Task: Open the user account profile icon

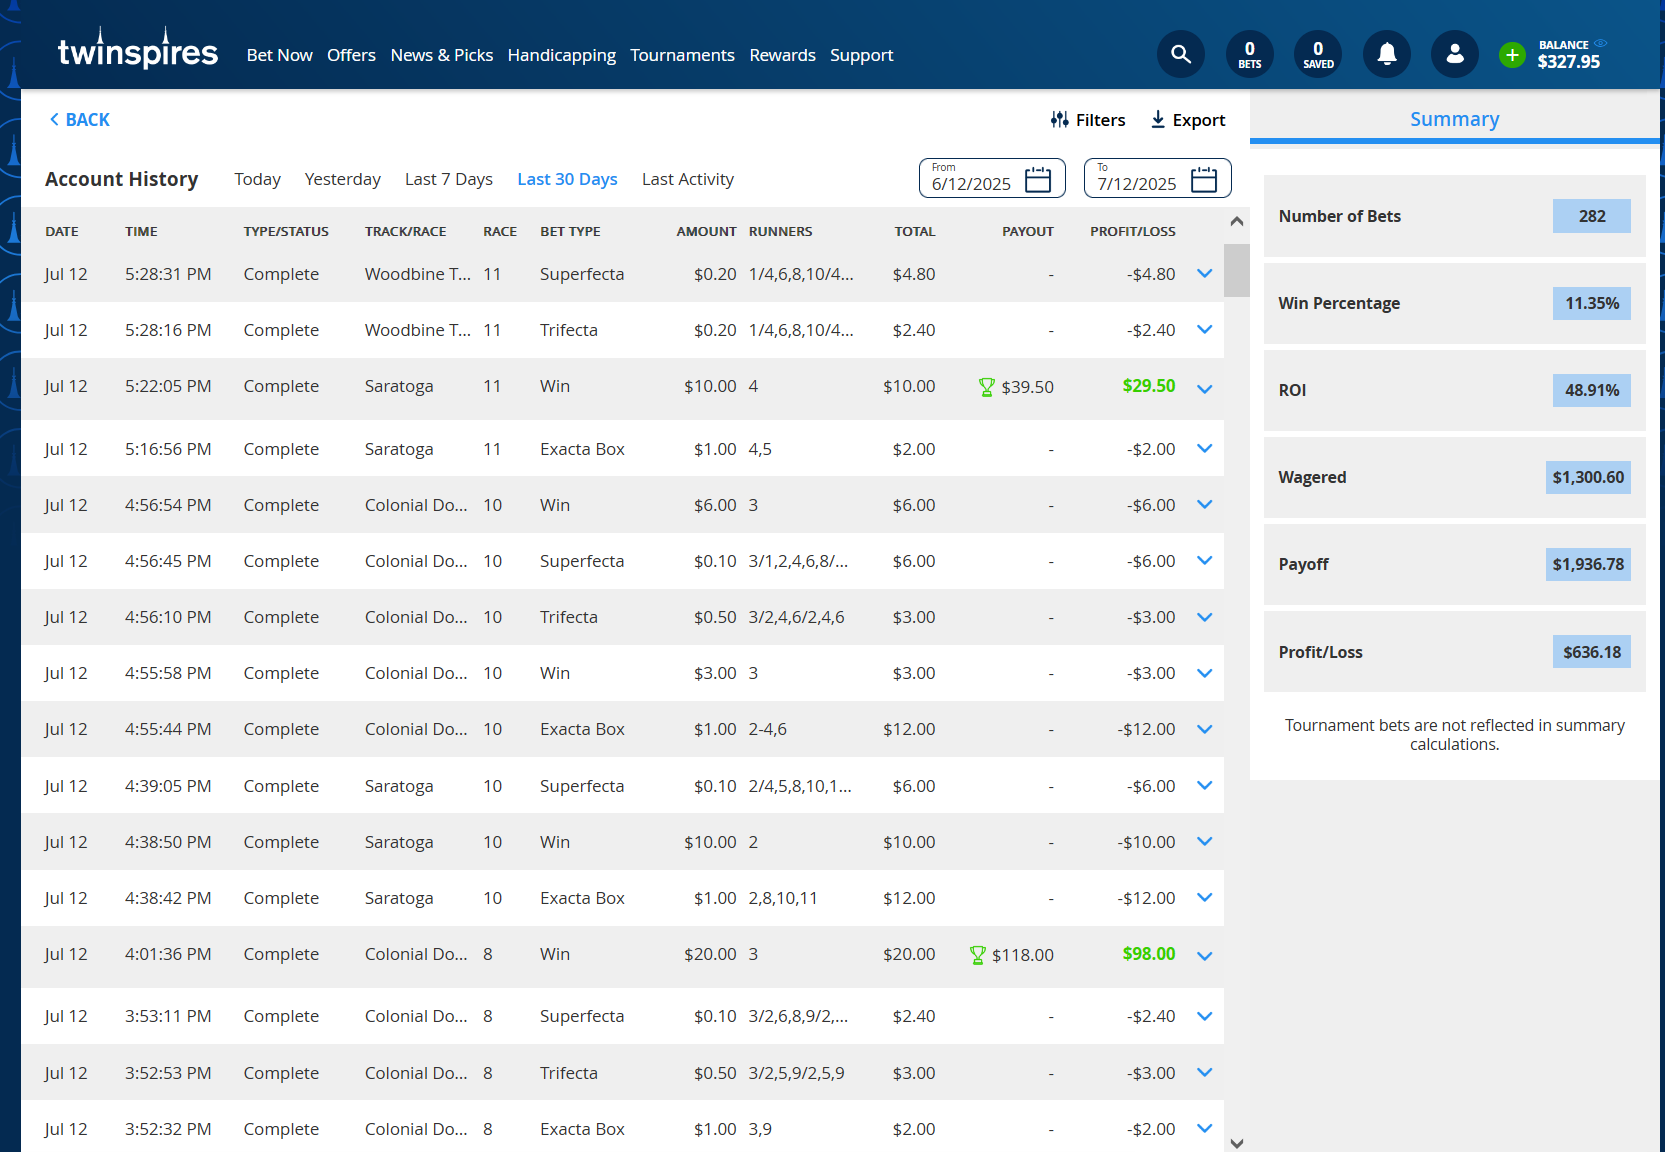Action: click(1455, 54)
